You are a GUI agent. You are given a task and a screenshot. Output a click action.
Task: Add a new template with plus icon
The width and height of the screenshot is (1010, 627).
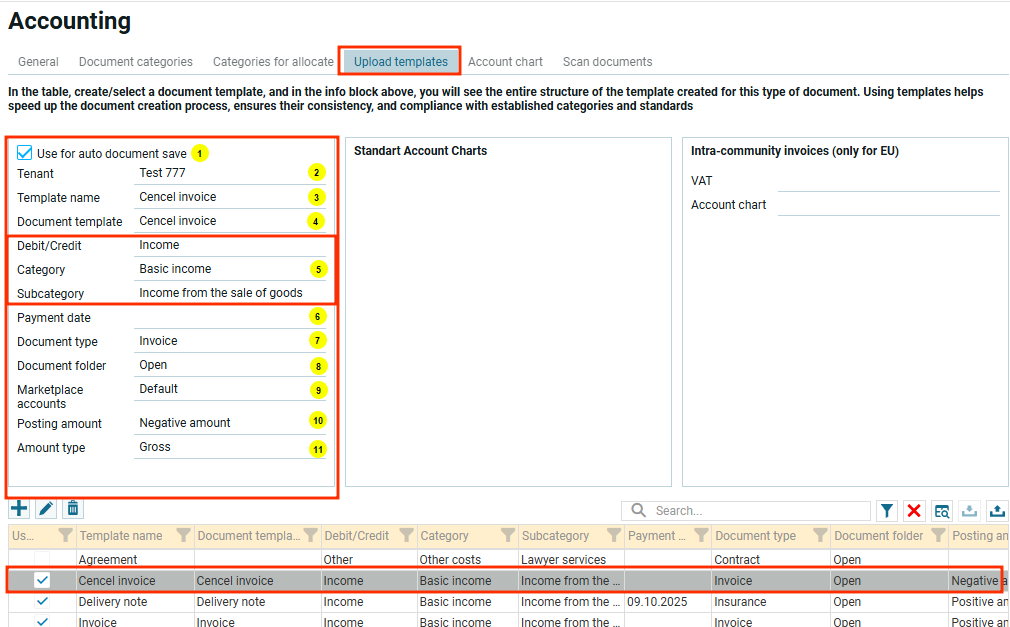19,509
